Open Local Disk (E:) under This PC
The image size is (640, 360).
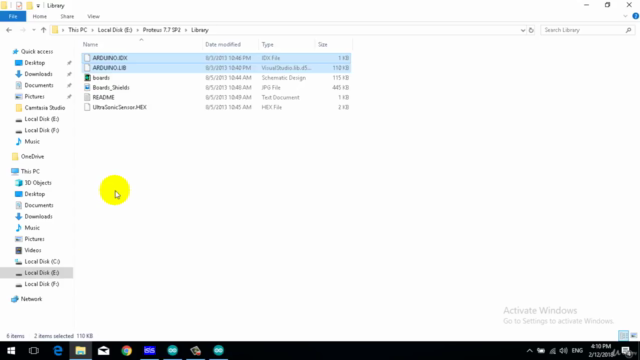coord(42,273)
